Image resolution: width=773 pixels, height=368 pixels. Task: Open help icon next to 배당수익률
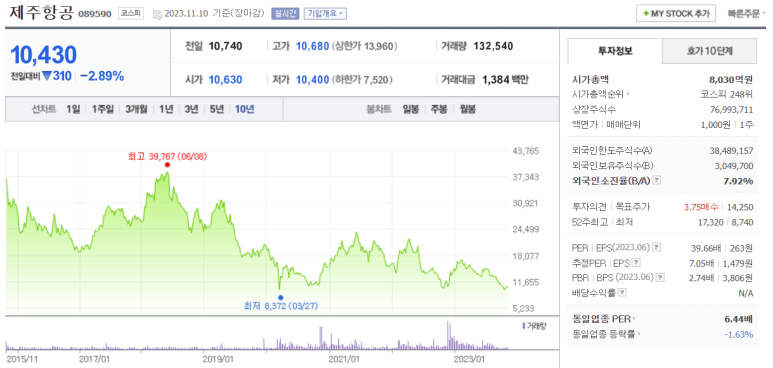pyautogui.click(x=622, y=293)
